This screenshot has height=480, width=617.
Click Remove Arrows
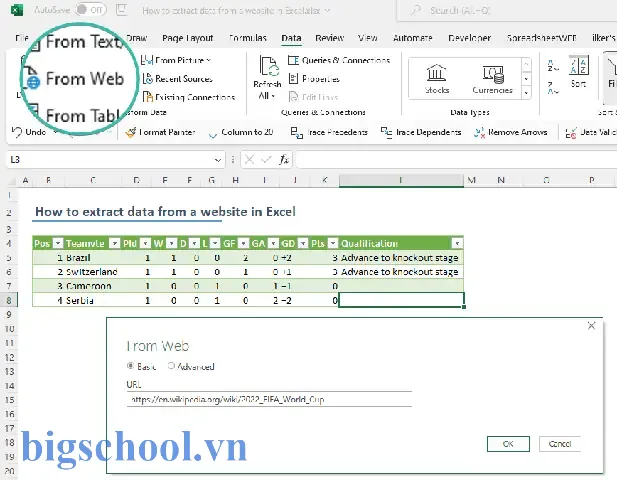pos(510,132)
